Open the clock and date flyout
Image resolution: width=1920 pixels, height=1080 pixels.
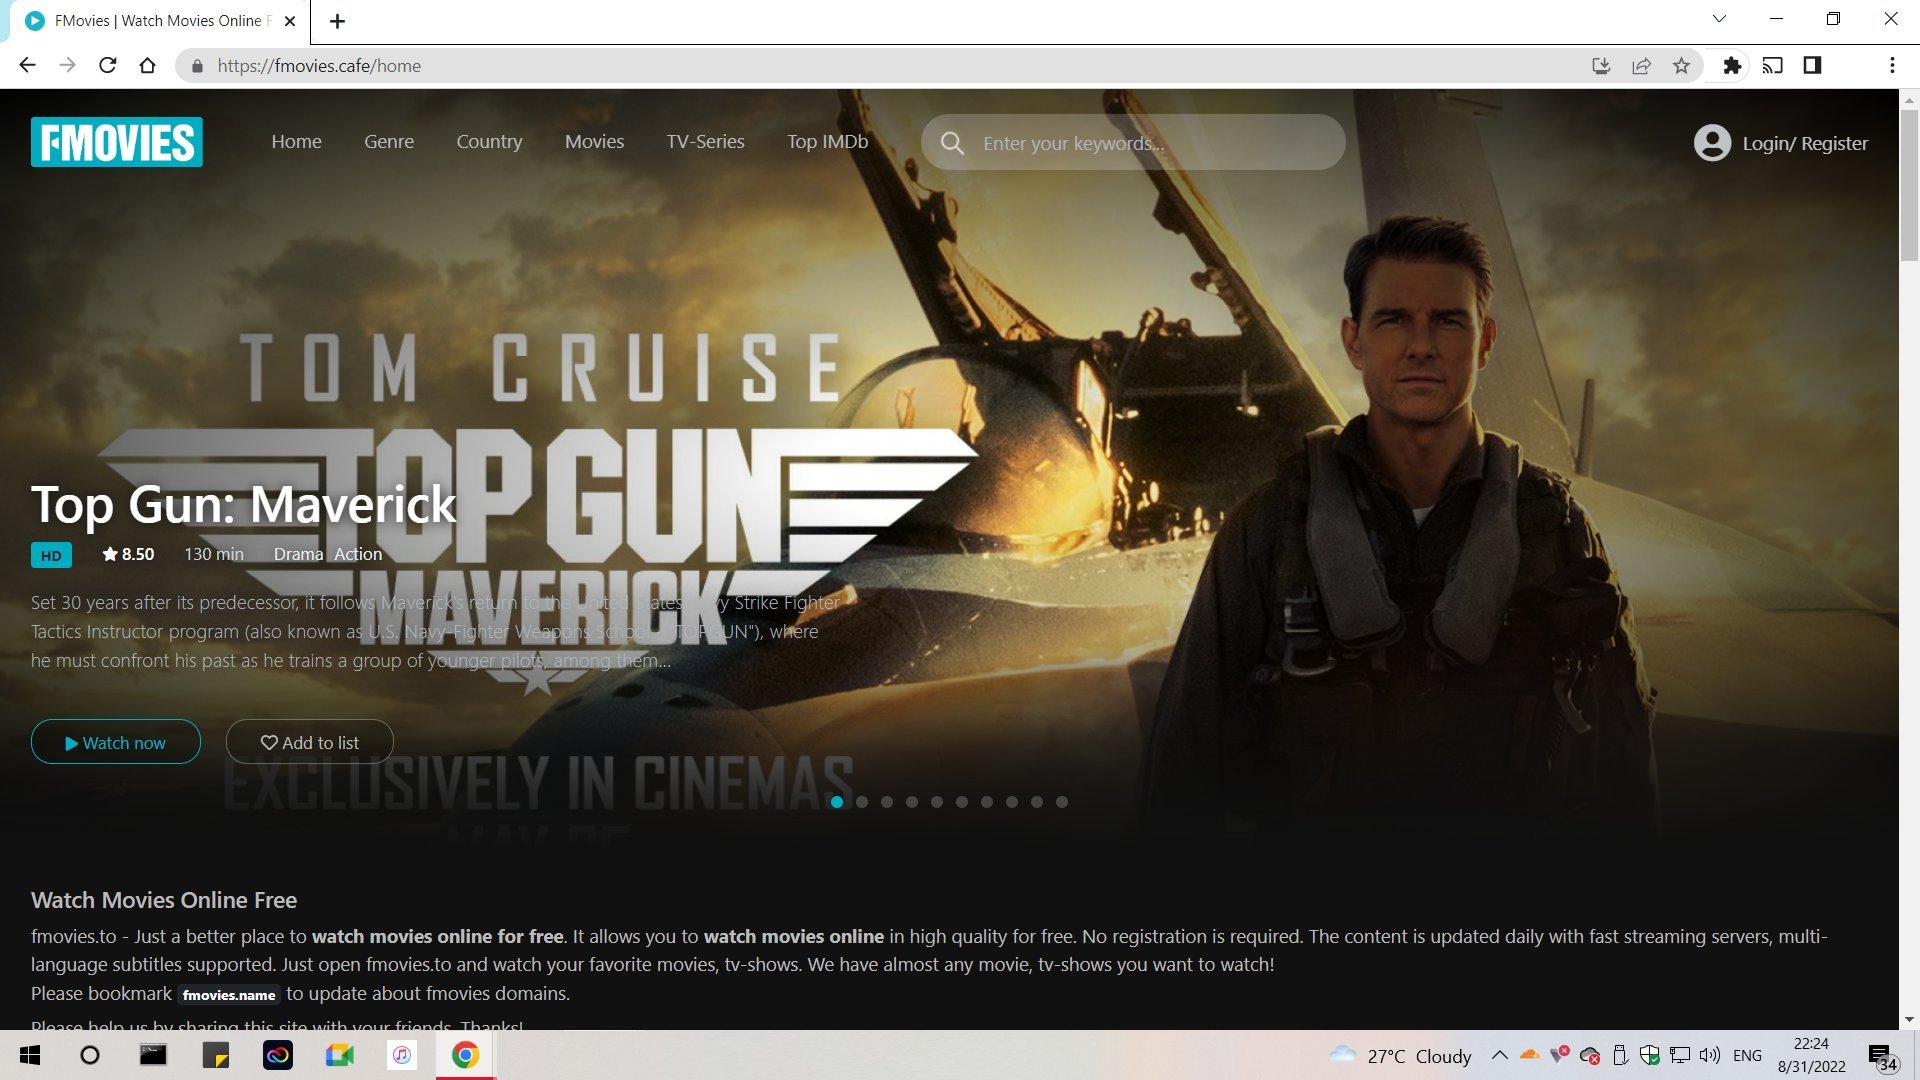coord(1811,1055)
